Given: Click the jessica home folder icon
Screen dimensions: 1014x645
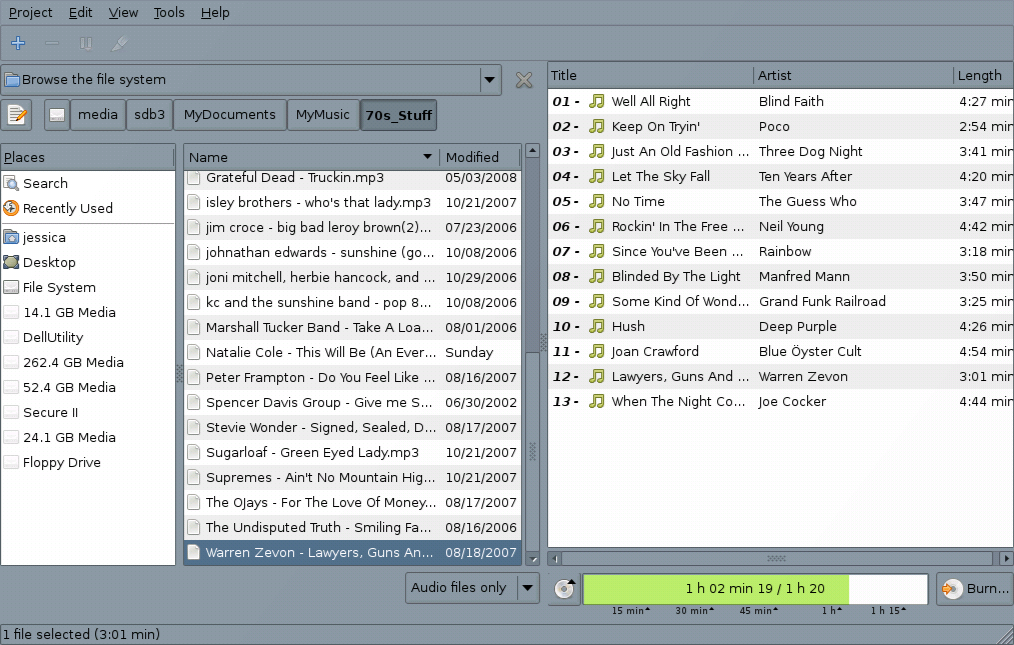Looking at the screenshot, I should pos(11,237).
